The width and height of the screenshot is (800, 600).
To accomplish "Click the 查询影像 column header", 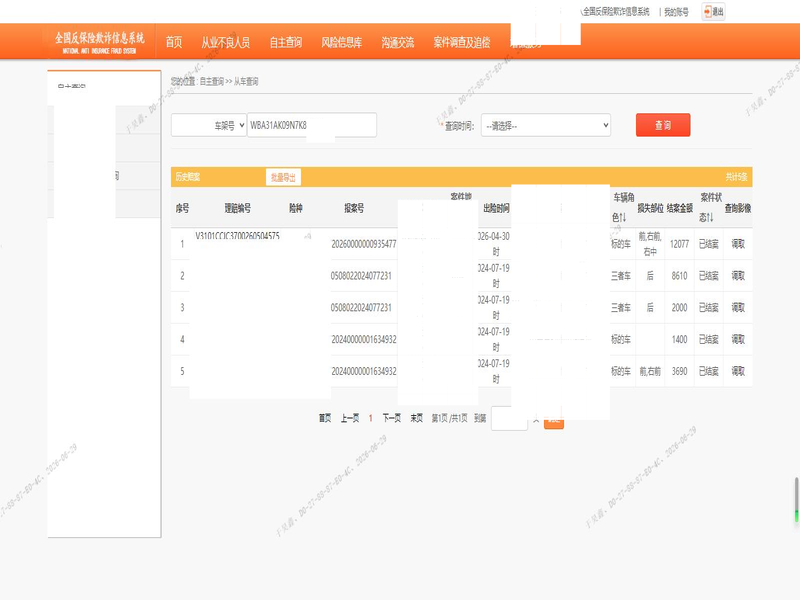I will point(738,208).
